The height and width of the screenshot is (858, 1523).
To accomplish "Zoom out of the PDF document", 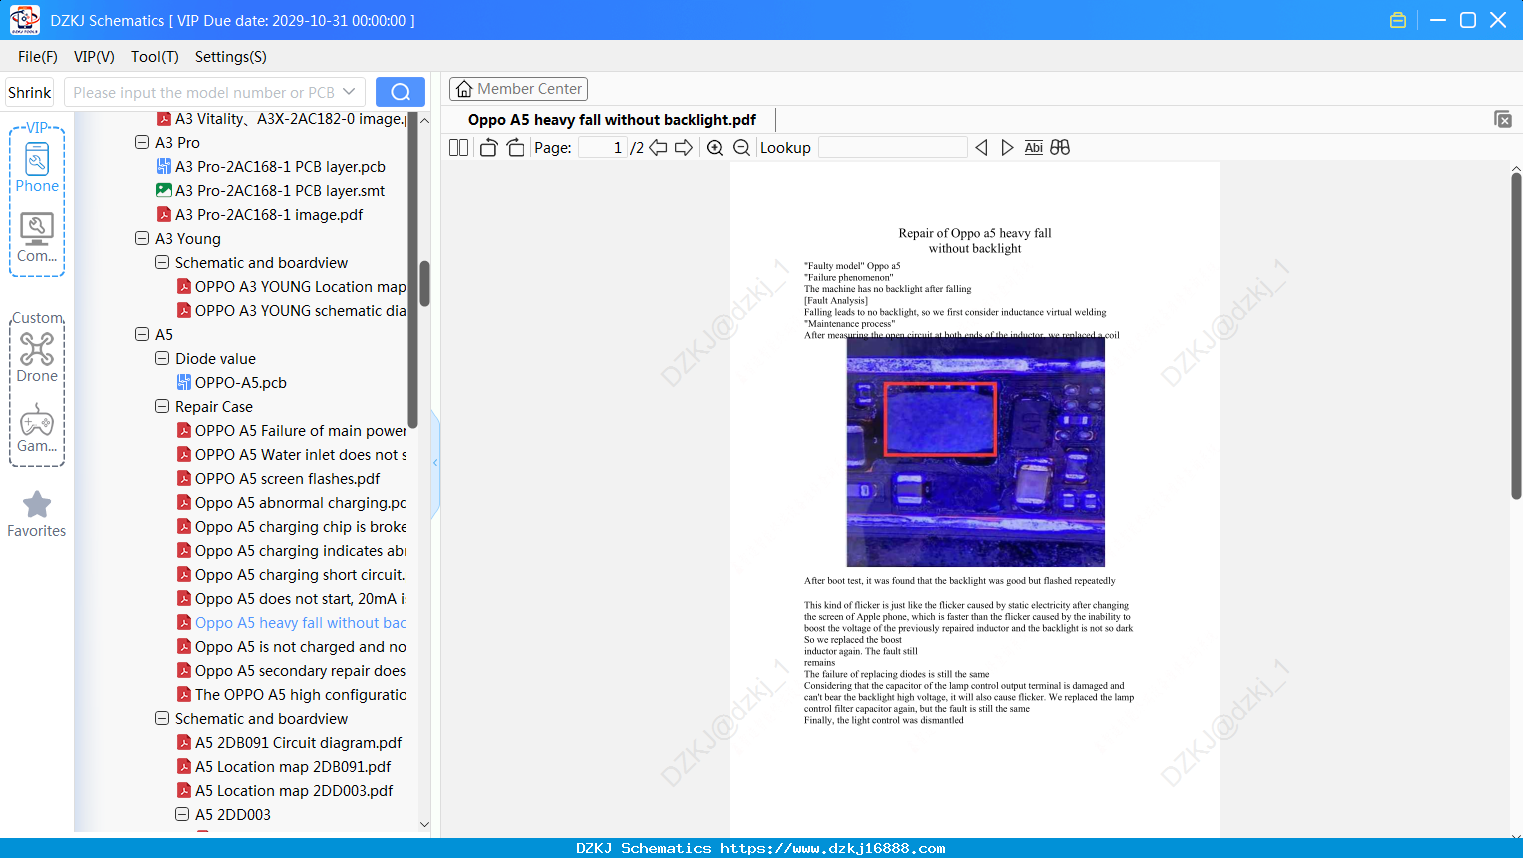I will tap(741, 148).
